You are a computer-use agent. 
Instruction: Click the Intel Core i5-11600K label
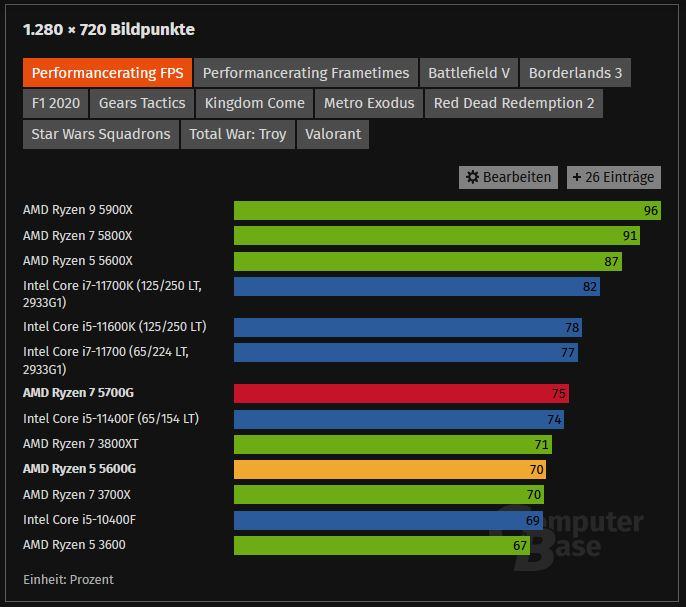(x=115, y=327)
